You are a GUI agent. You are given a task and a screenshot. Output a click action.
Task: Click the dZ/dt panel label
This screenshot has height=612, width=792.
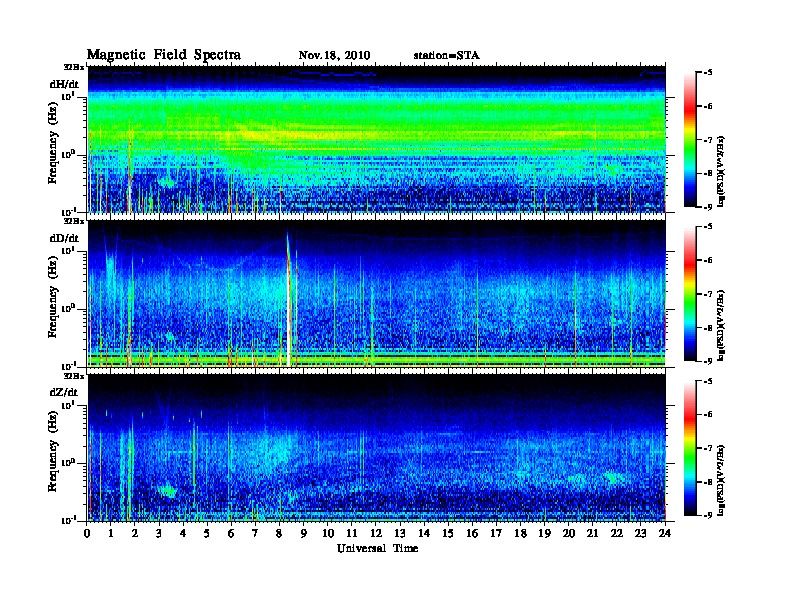pos(64,392)
